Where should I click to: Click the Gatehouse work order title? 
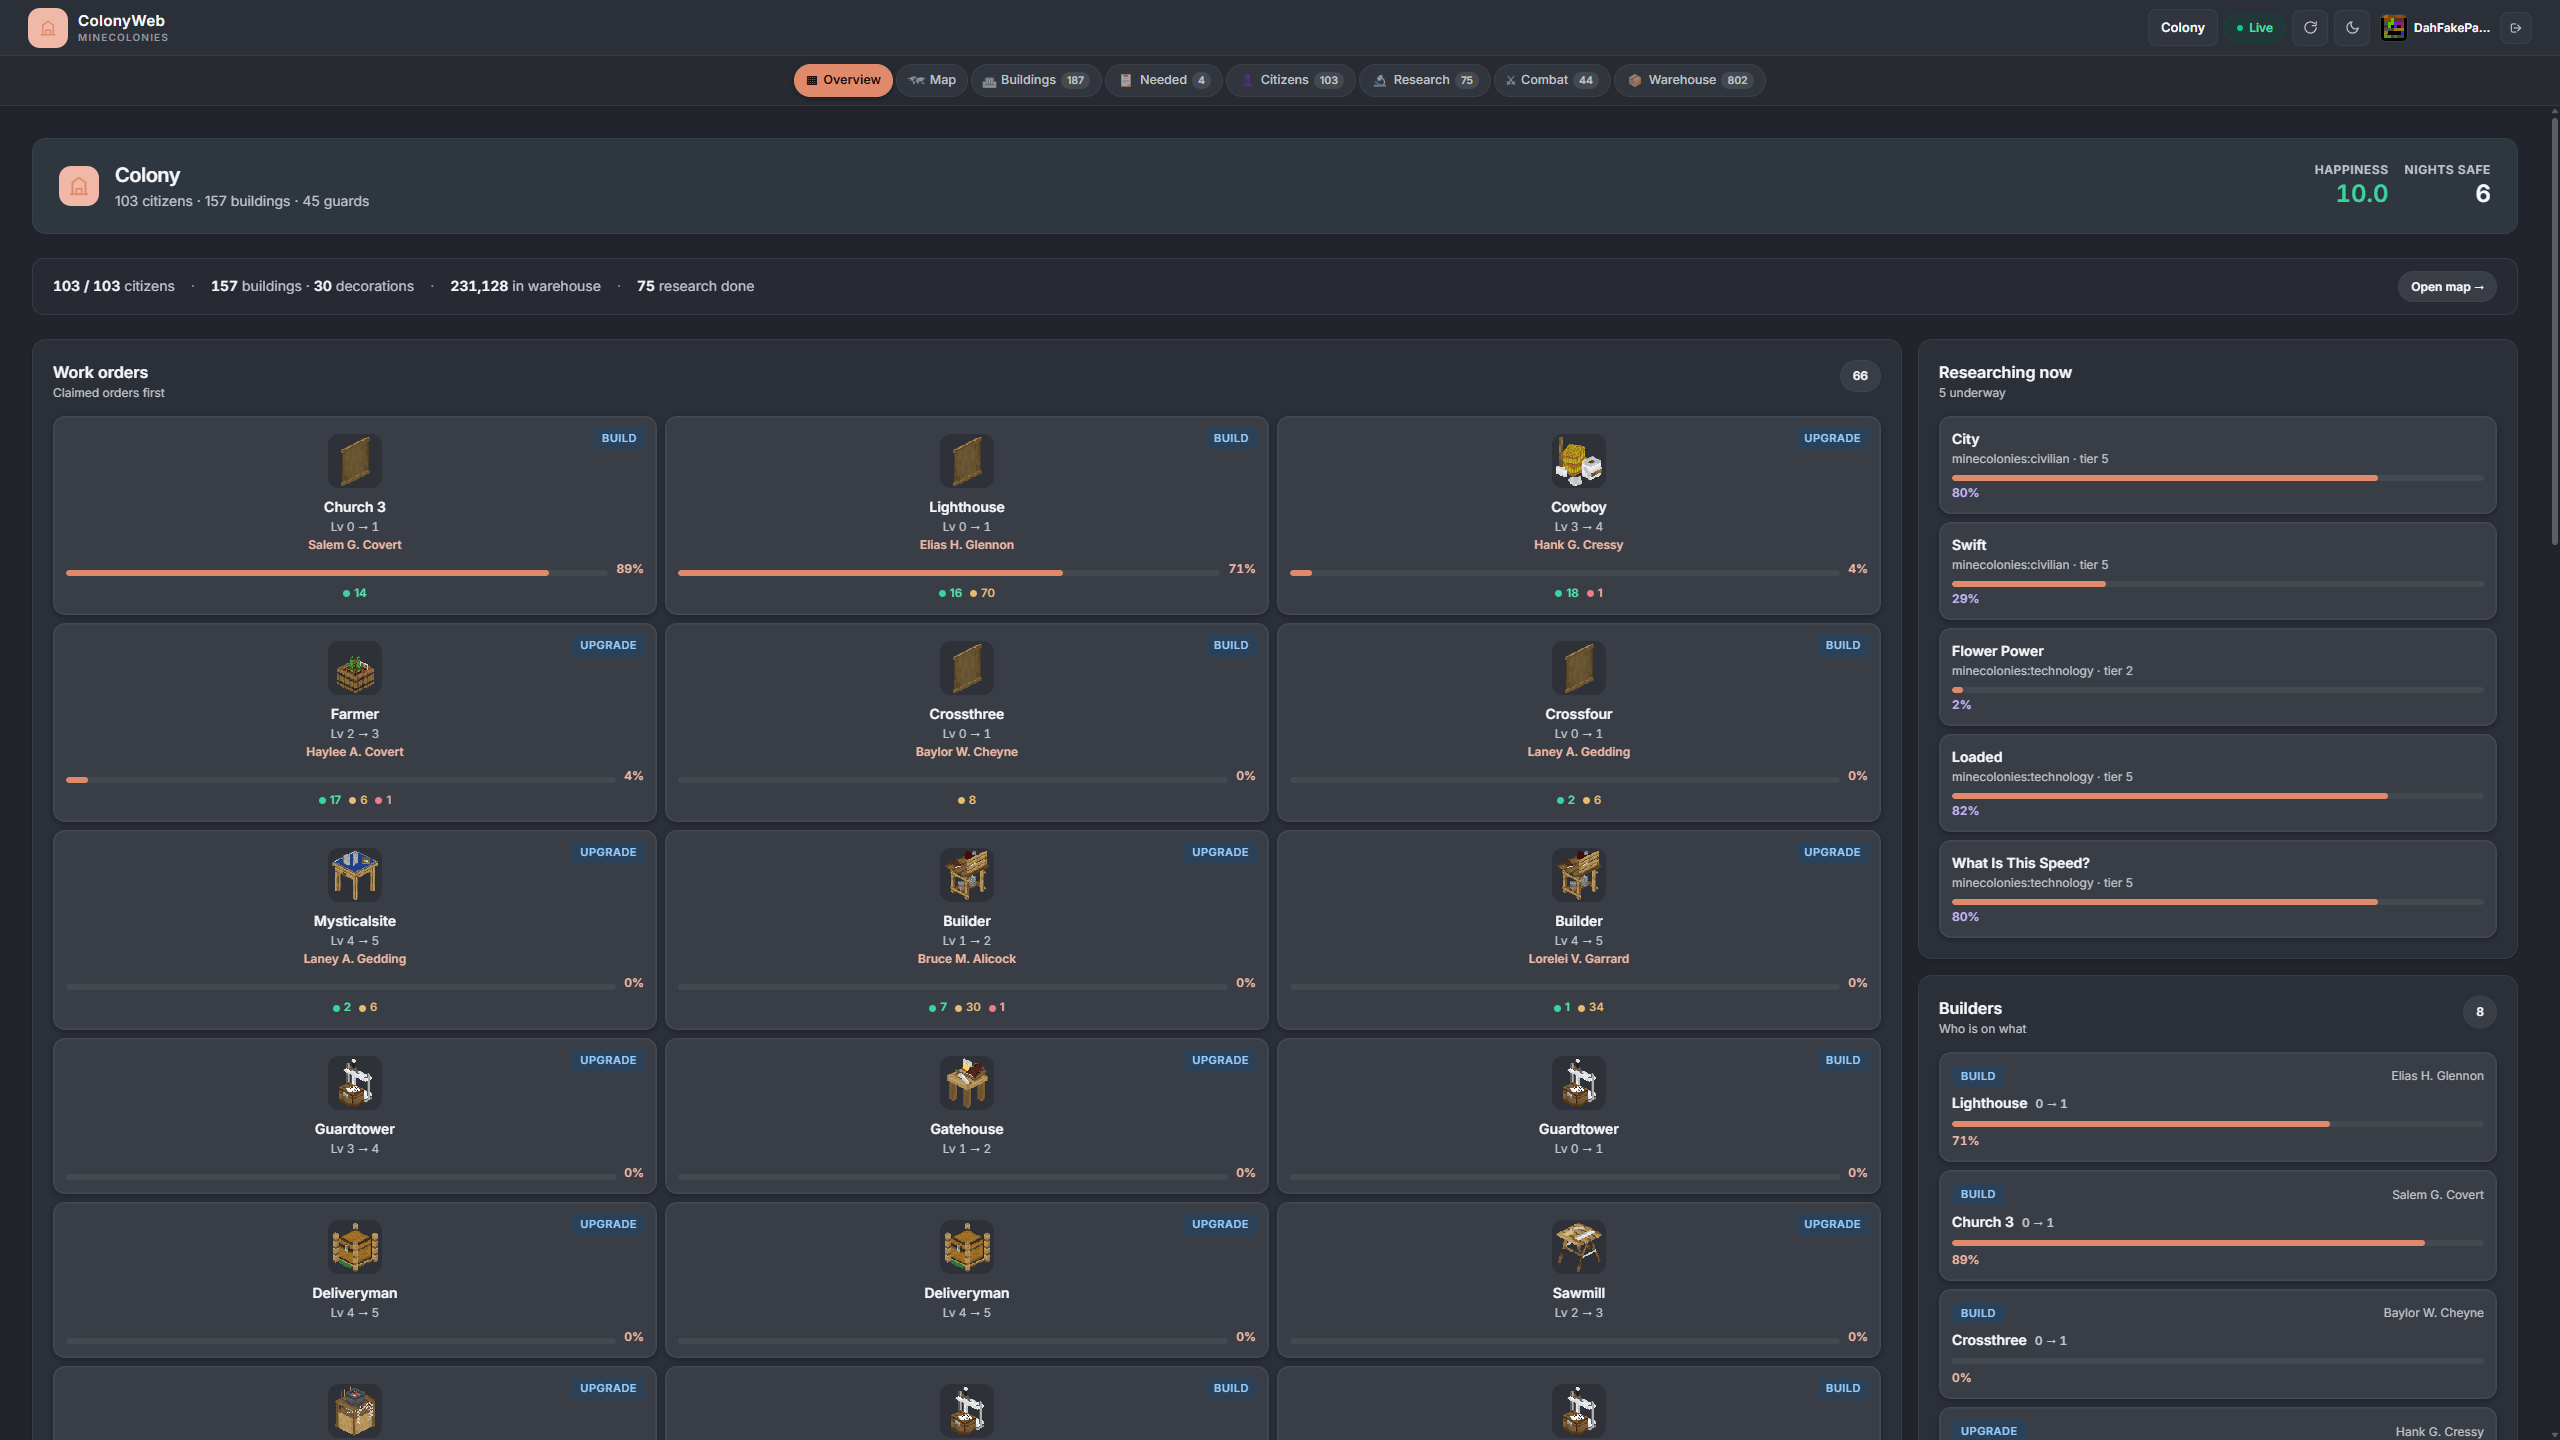coord(967,1129)
